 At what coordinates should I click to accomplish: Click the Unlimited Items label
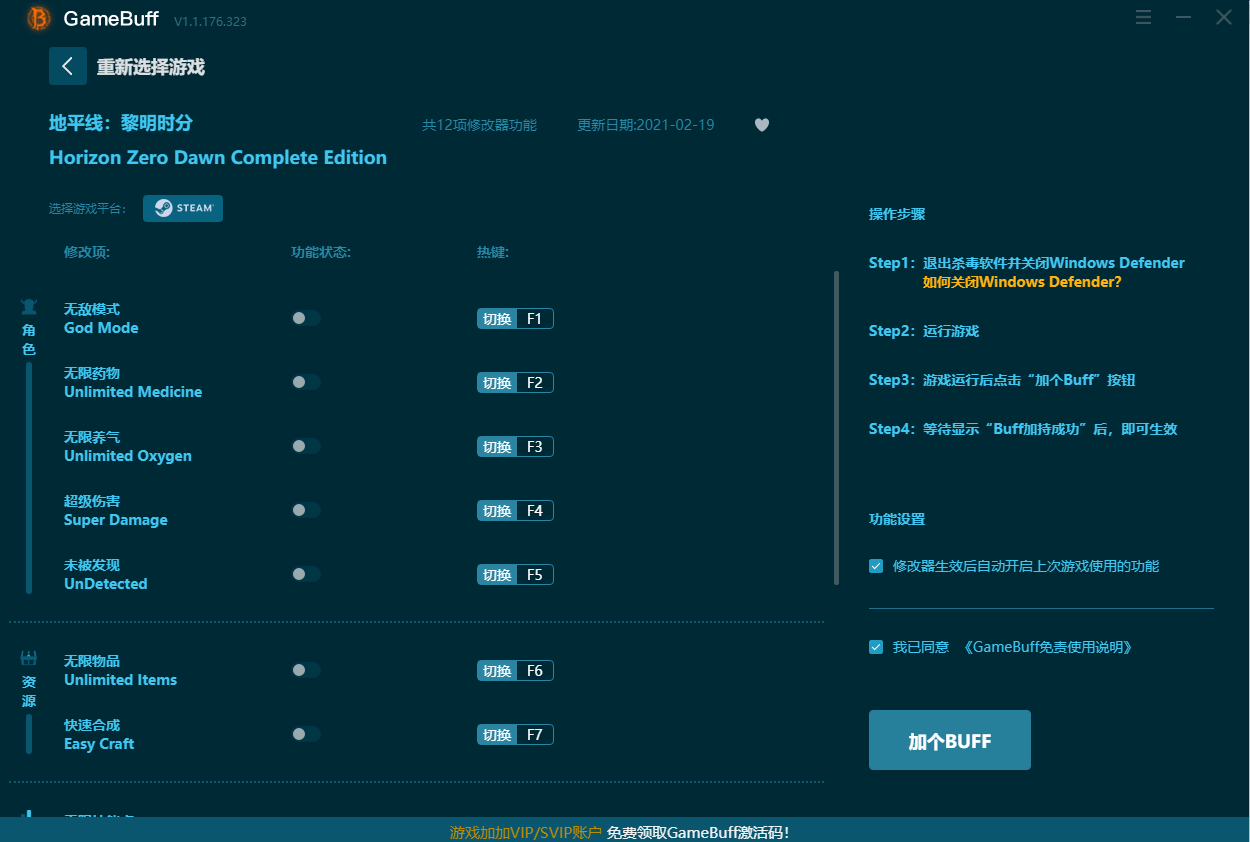pos(120,680)
